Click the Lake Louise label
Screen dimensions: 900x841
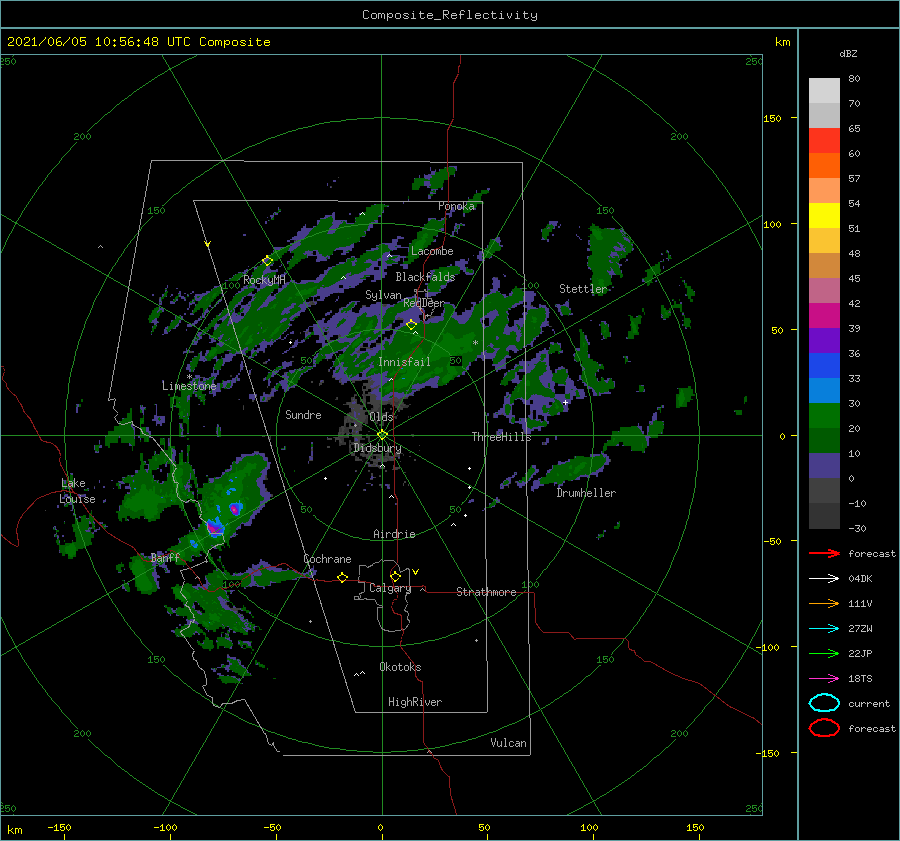(77, 491)
